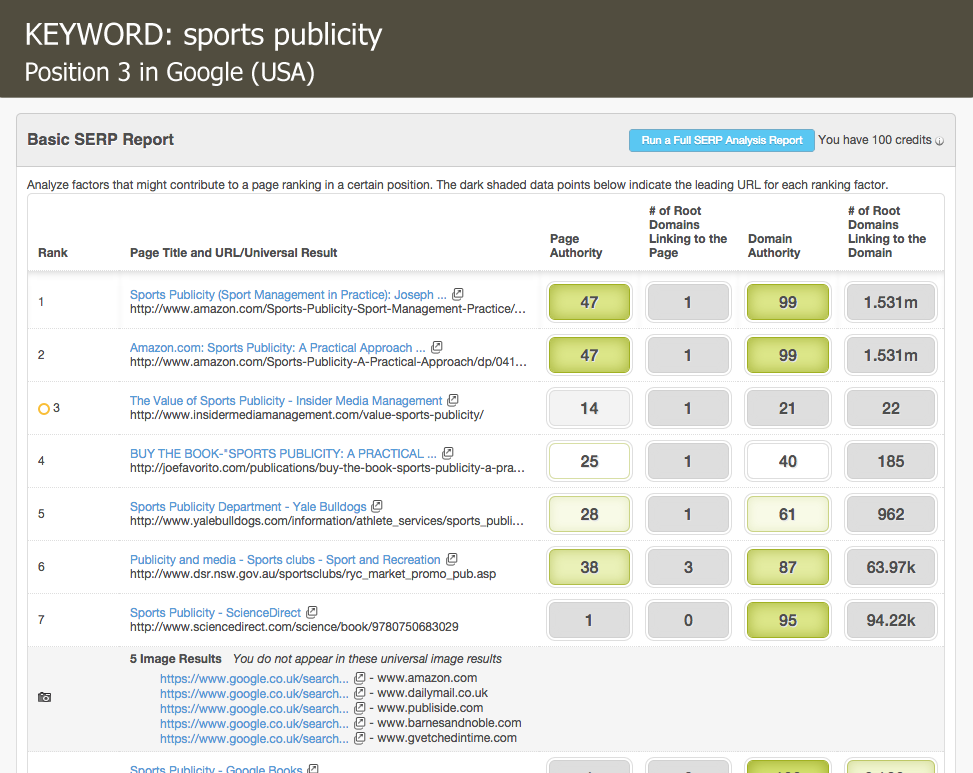Click Domain Authority 99 cell in rank 2 row
This screenshot has width=973, height=773.
point(787,355)
